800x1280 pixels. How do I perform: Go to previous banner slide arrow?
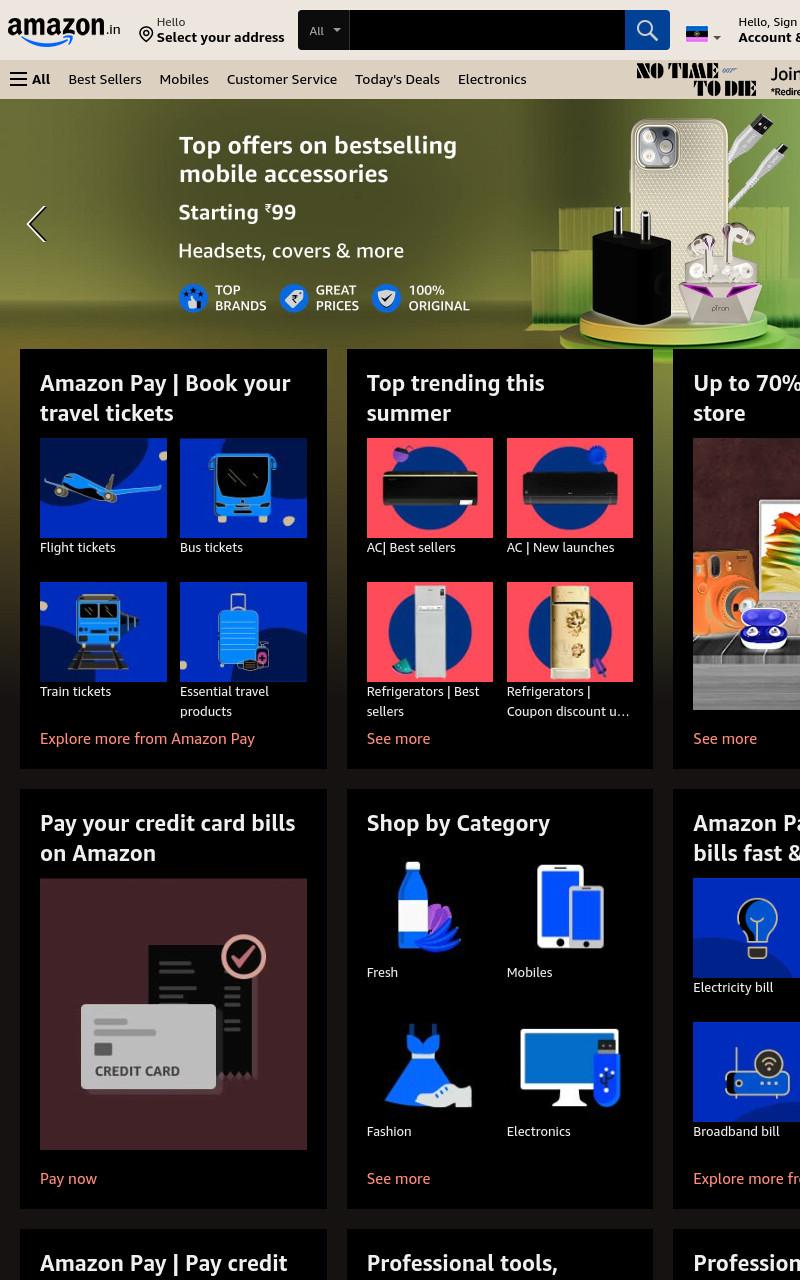[x=36, y=224]
